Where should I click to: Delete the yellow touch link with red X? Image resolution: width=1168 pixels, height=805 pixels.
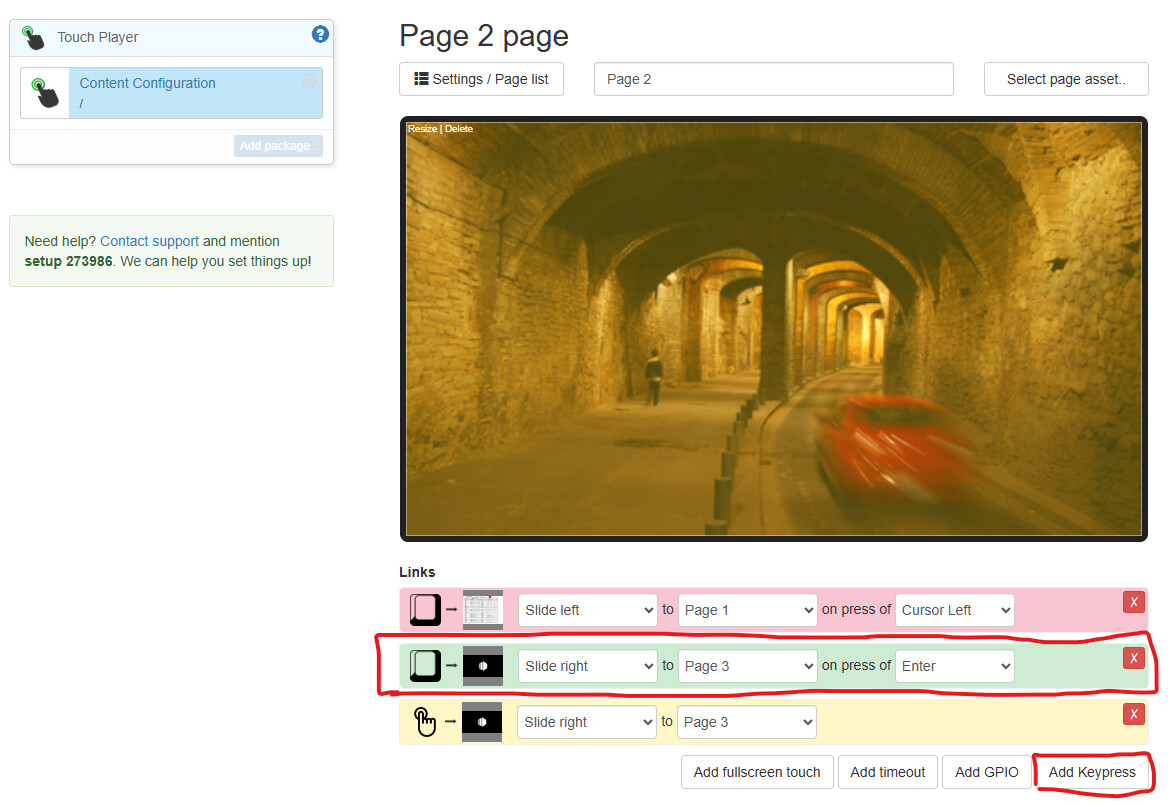[1133, 714]
